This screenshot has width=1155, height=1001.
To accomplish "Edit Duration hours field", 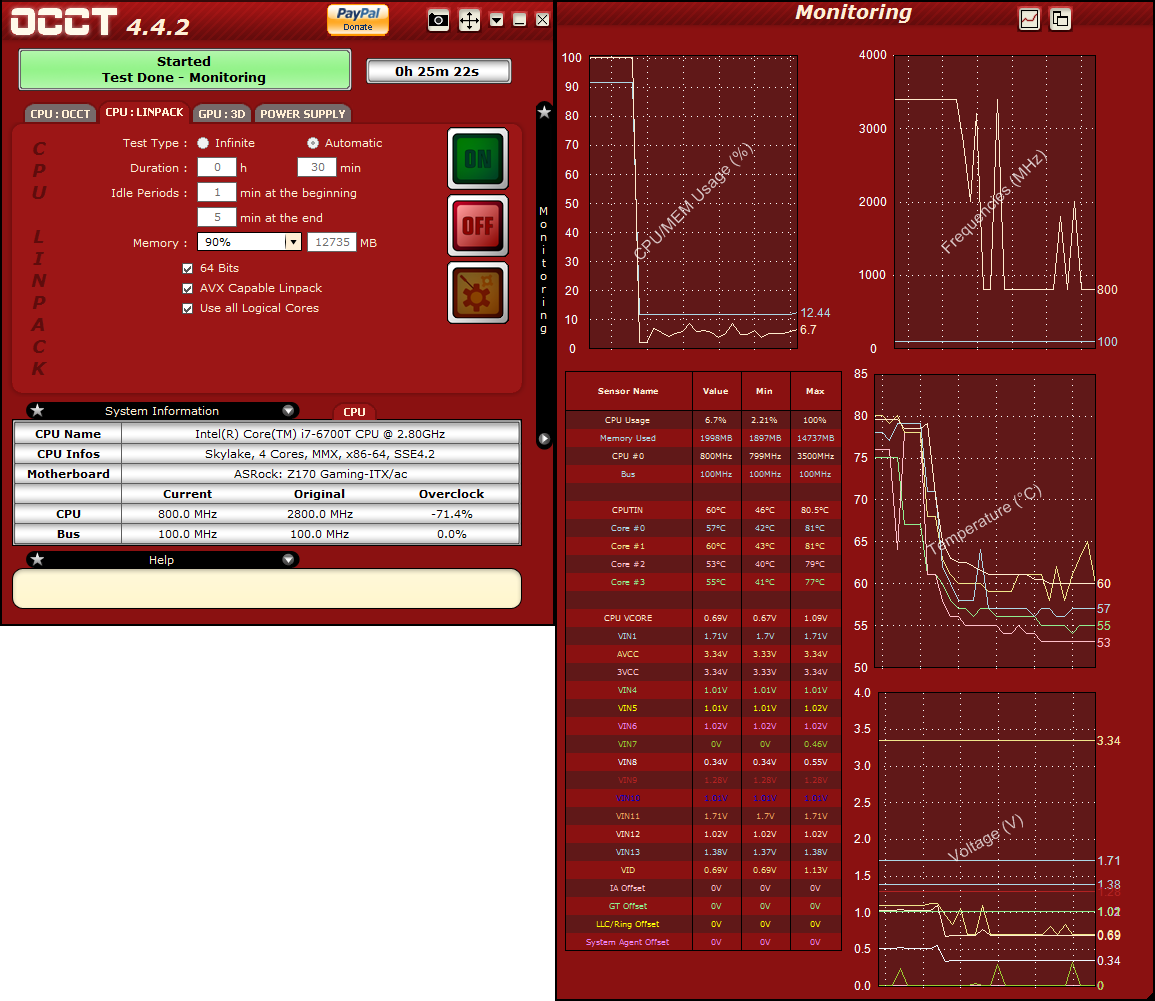I will (x=217, y=167).
